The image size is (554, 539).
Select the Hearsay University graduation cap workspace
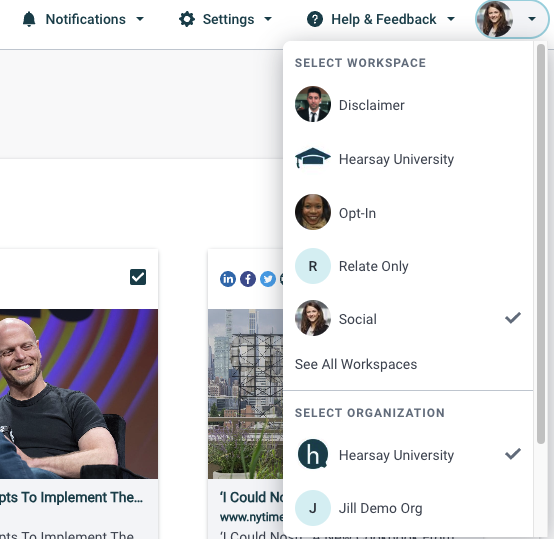click(408, 159)
